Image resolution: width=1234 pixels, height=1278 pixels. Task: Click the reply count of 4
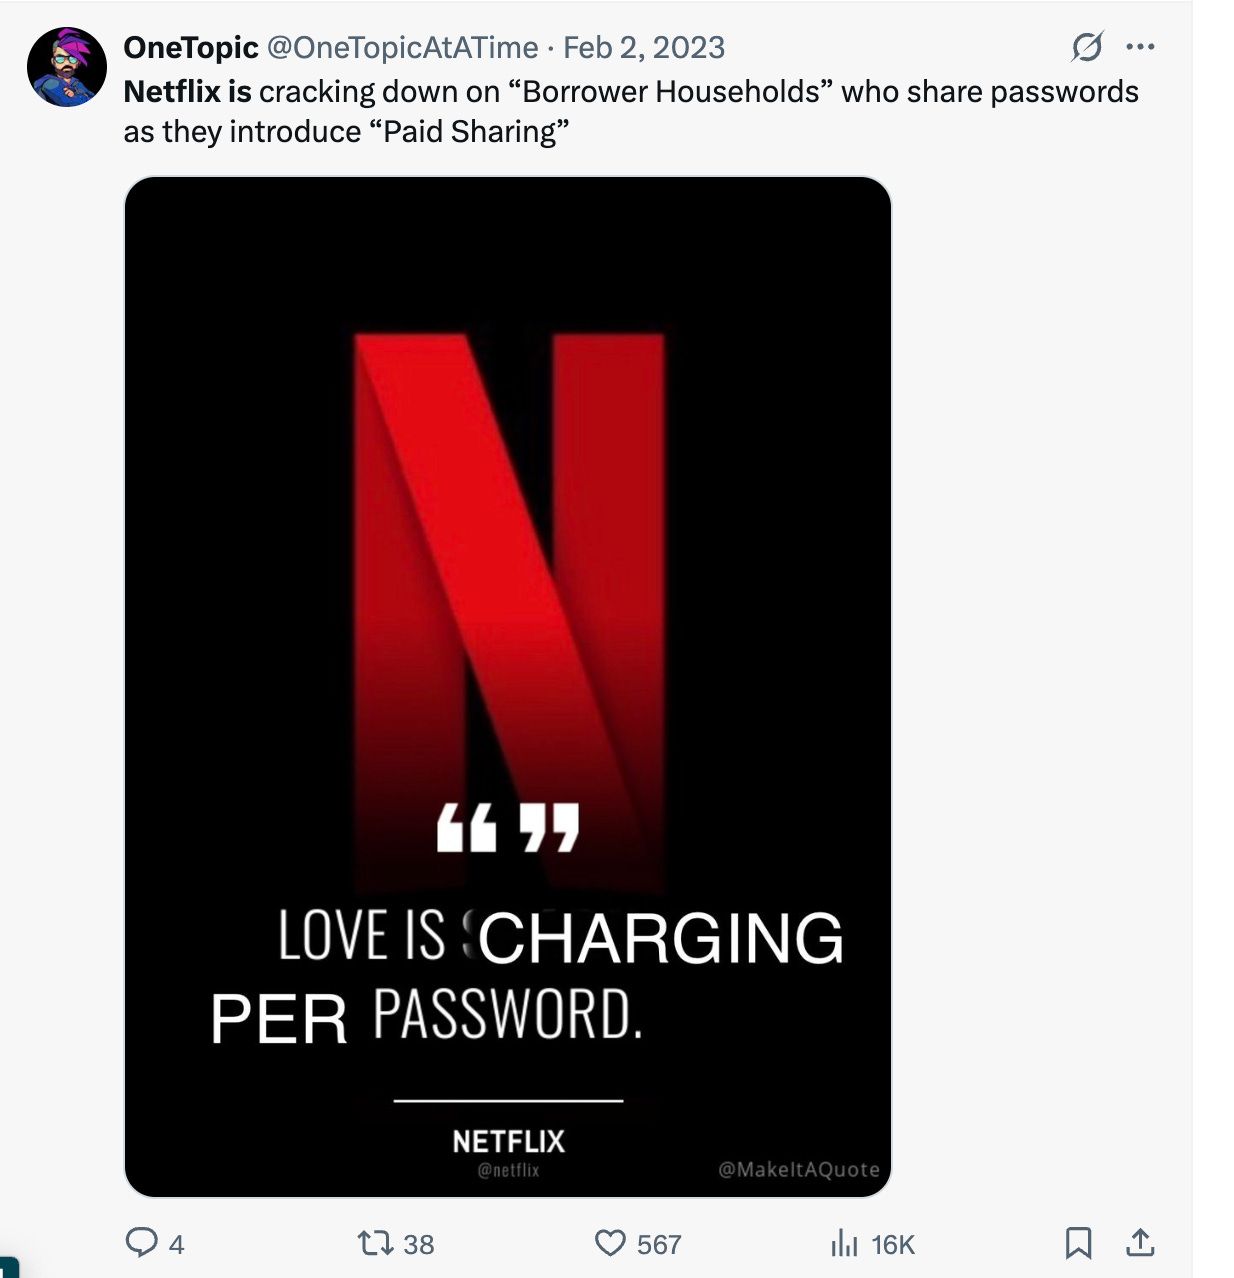click(176, 1244)
